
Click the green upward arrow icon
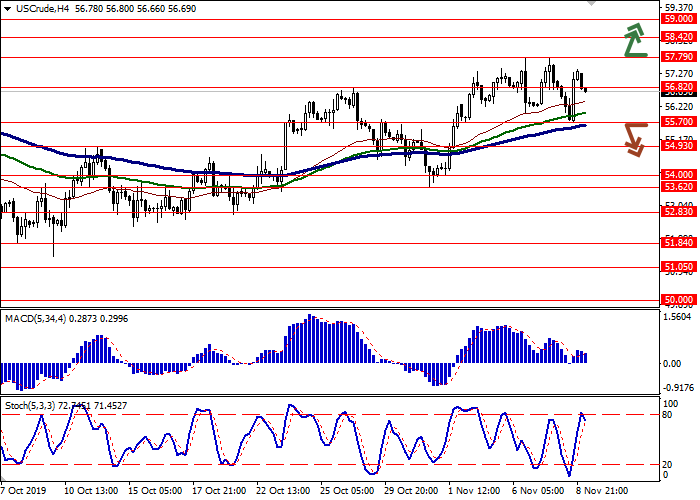(x=634, y=39)
